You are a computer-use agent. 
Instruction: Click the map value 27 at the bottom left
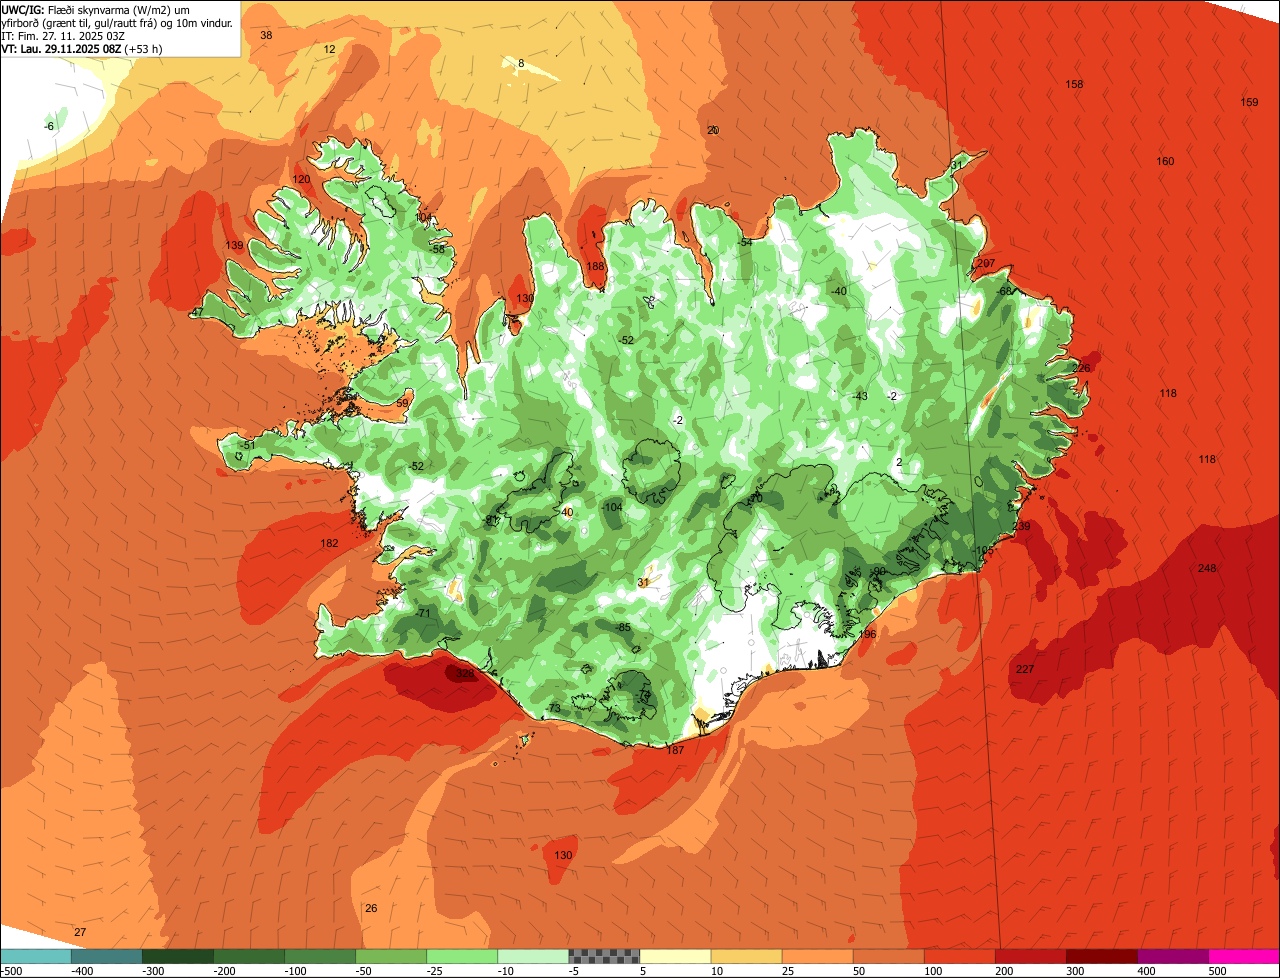[80, 932]
